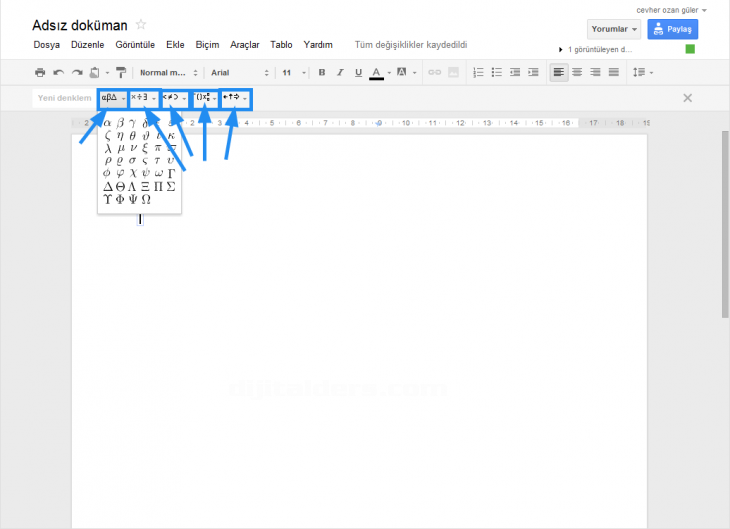Insert the capital Omega symbol
Image resolution: width=730 pixels, height=529 pixels.
(x=146, y=199)
